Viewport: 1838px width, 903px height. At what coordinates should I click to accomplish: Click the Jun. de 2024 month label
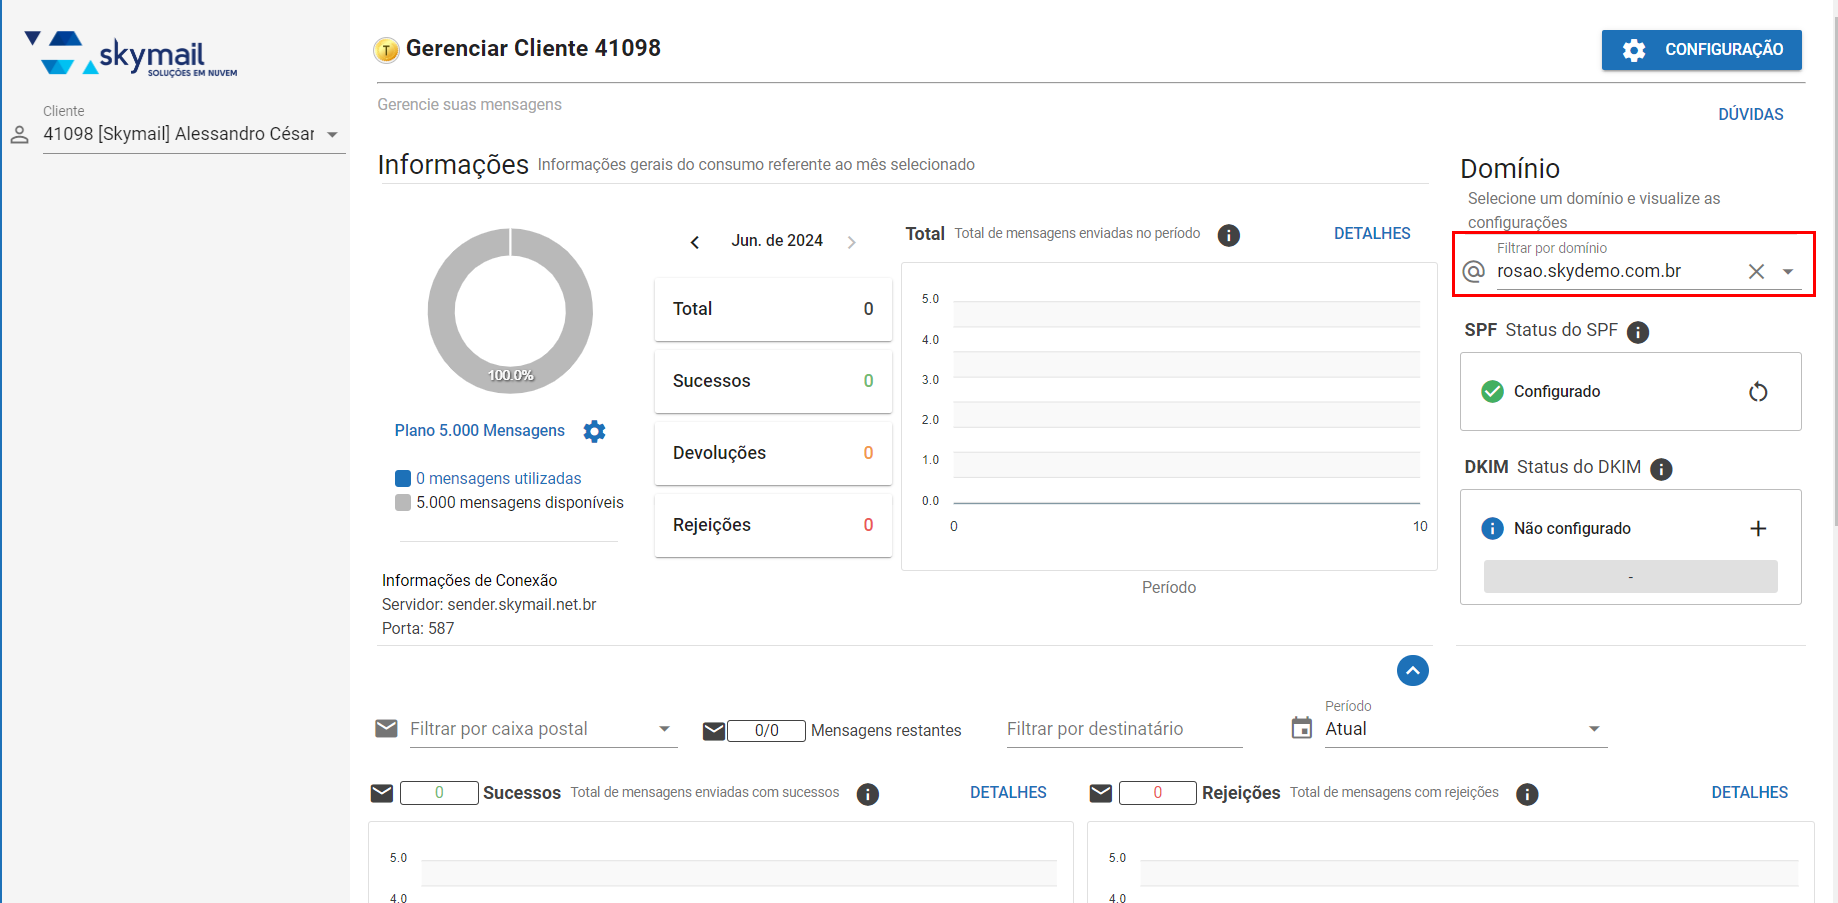click(x=777, y=241)
